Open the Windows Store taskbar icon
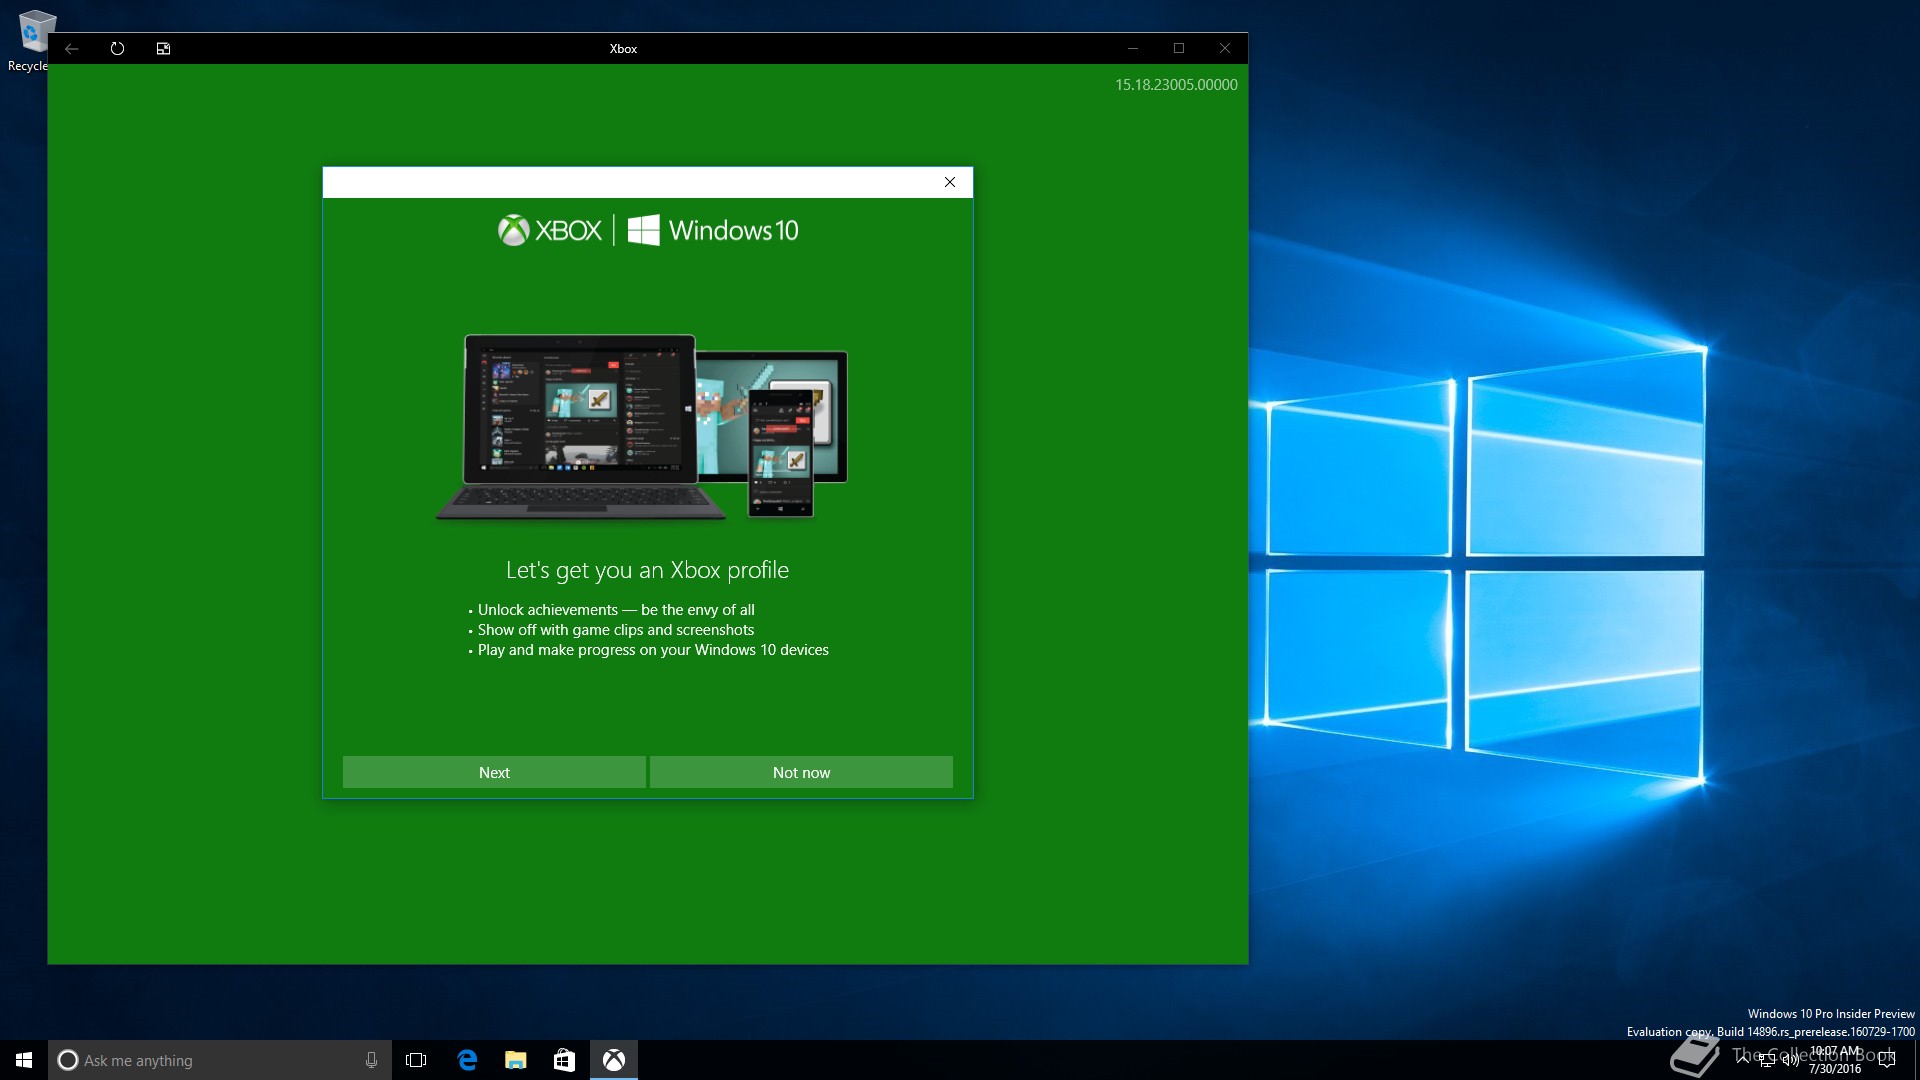Viewport: 1920px width, 1080px height. 564,1060
